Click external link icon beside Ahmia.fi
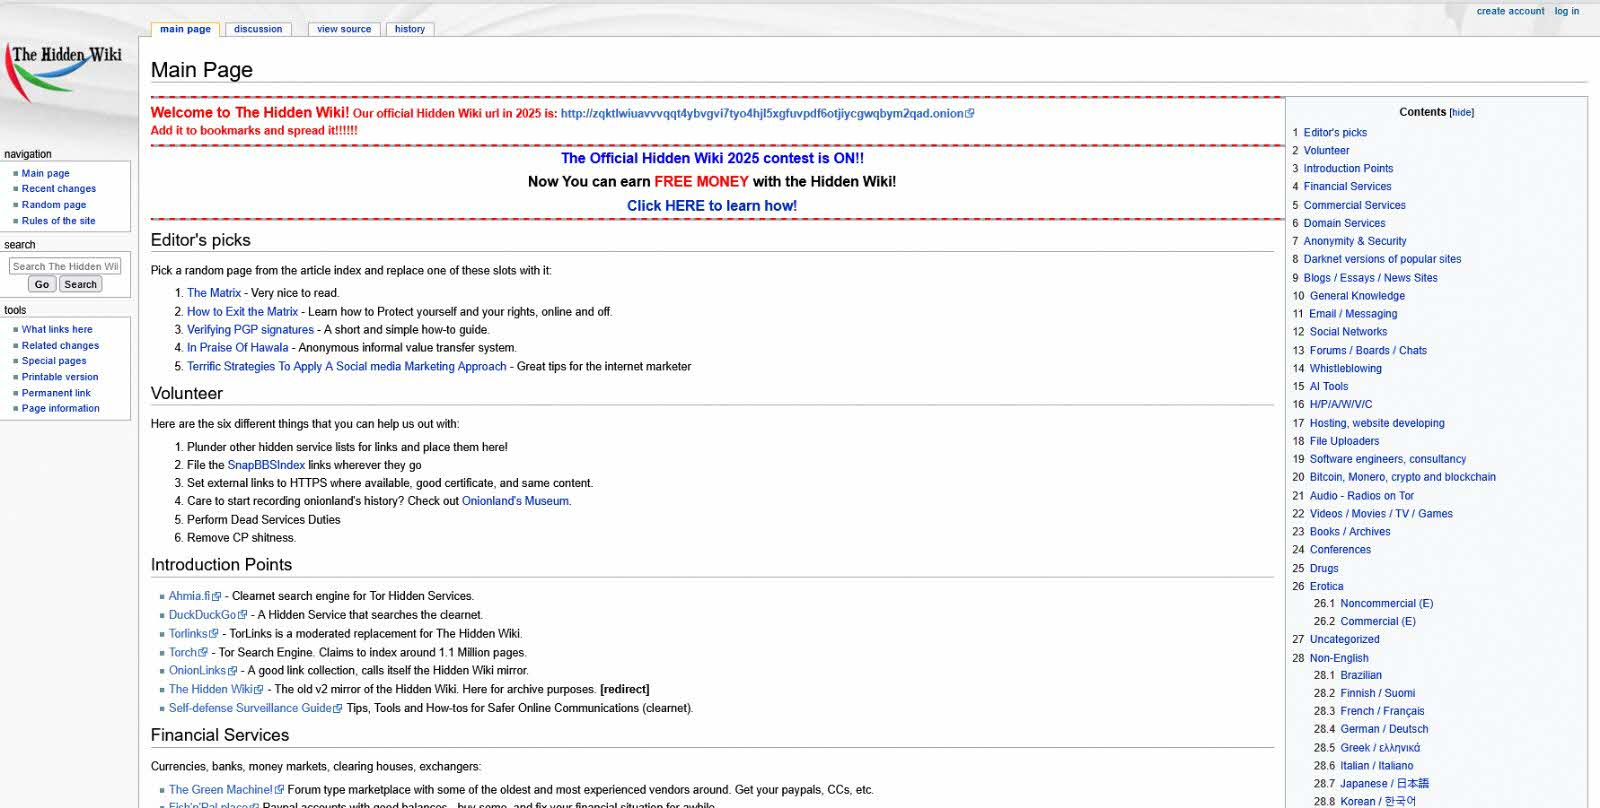This screenshot has height=808, width=1600. tap(217, 597)
